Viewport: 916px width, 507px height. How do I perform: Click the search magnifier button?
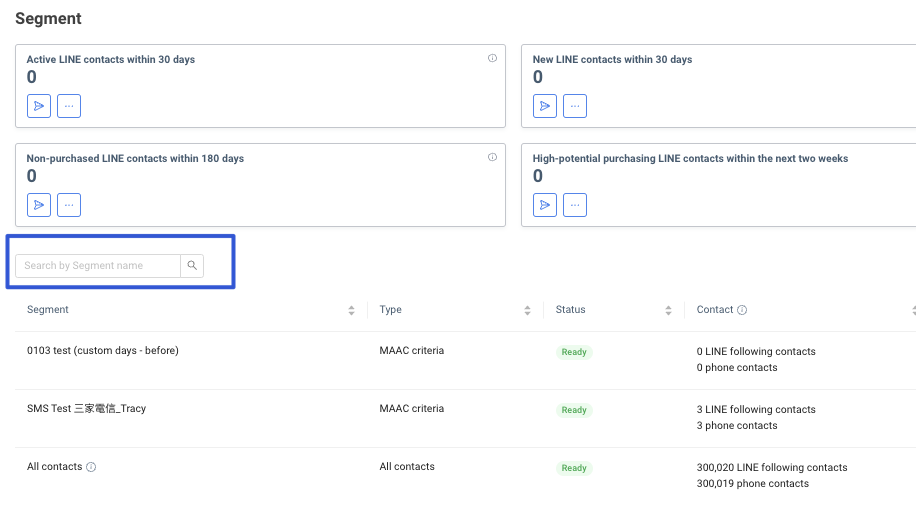[192, 266]
